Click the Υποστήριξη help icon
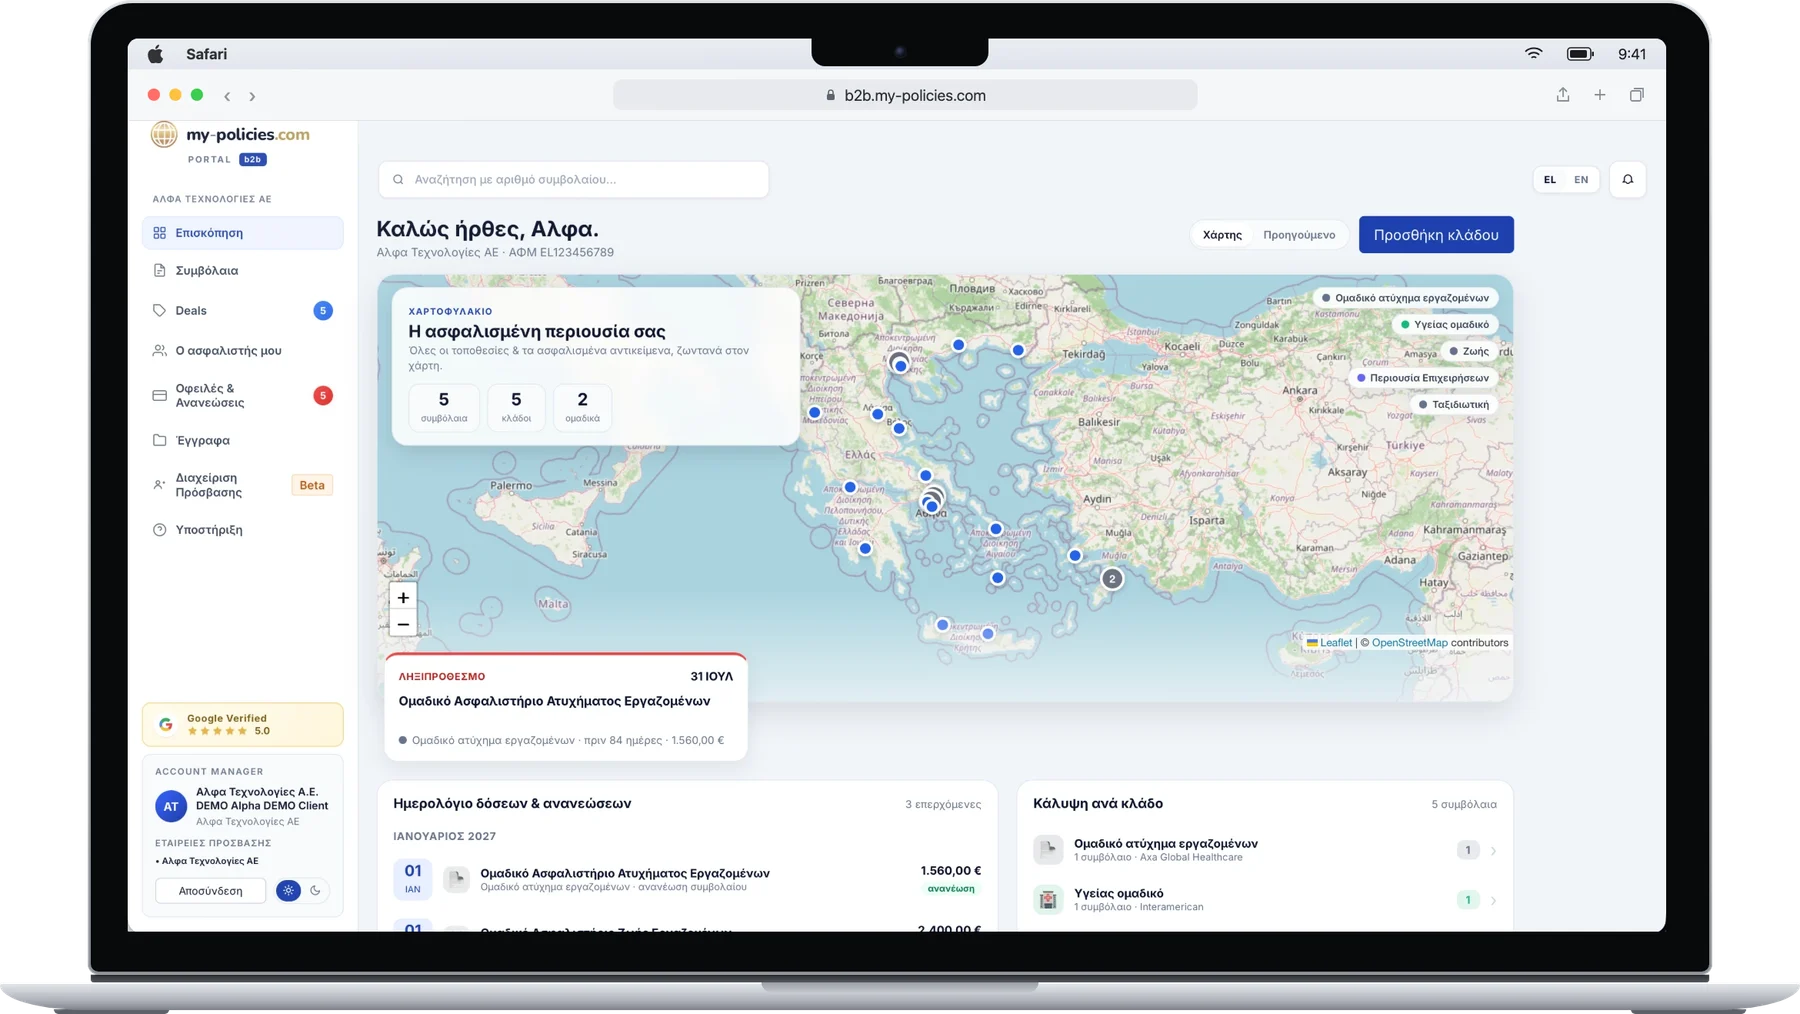1800x1014 pixels. 159,530
